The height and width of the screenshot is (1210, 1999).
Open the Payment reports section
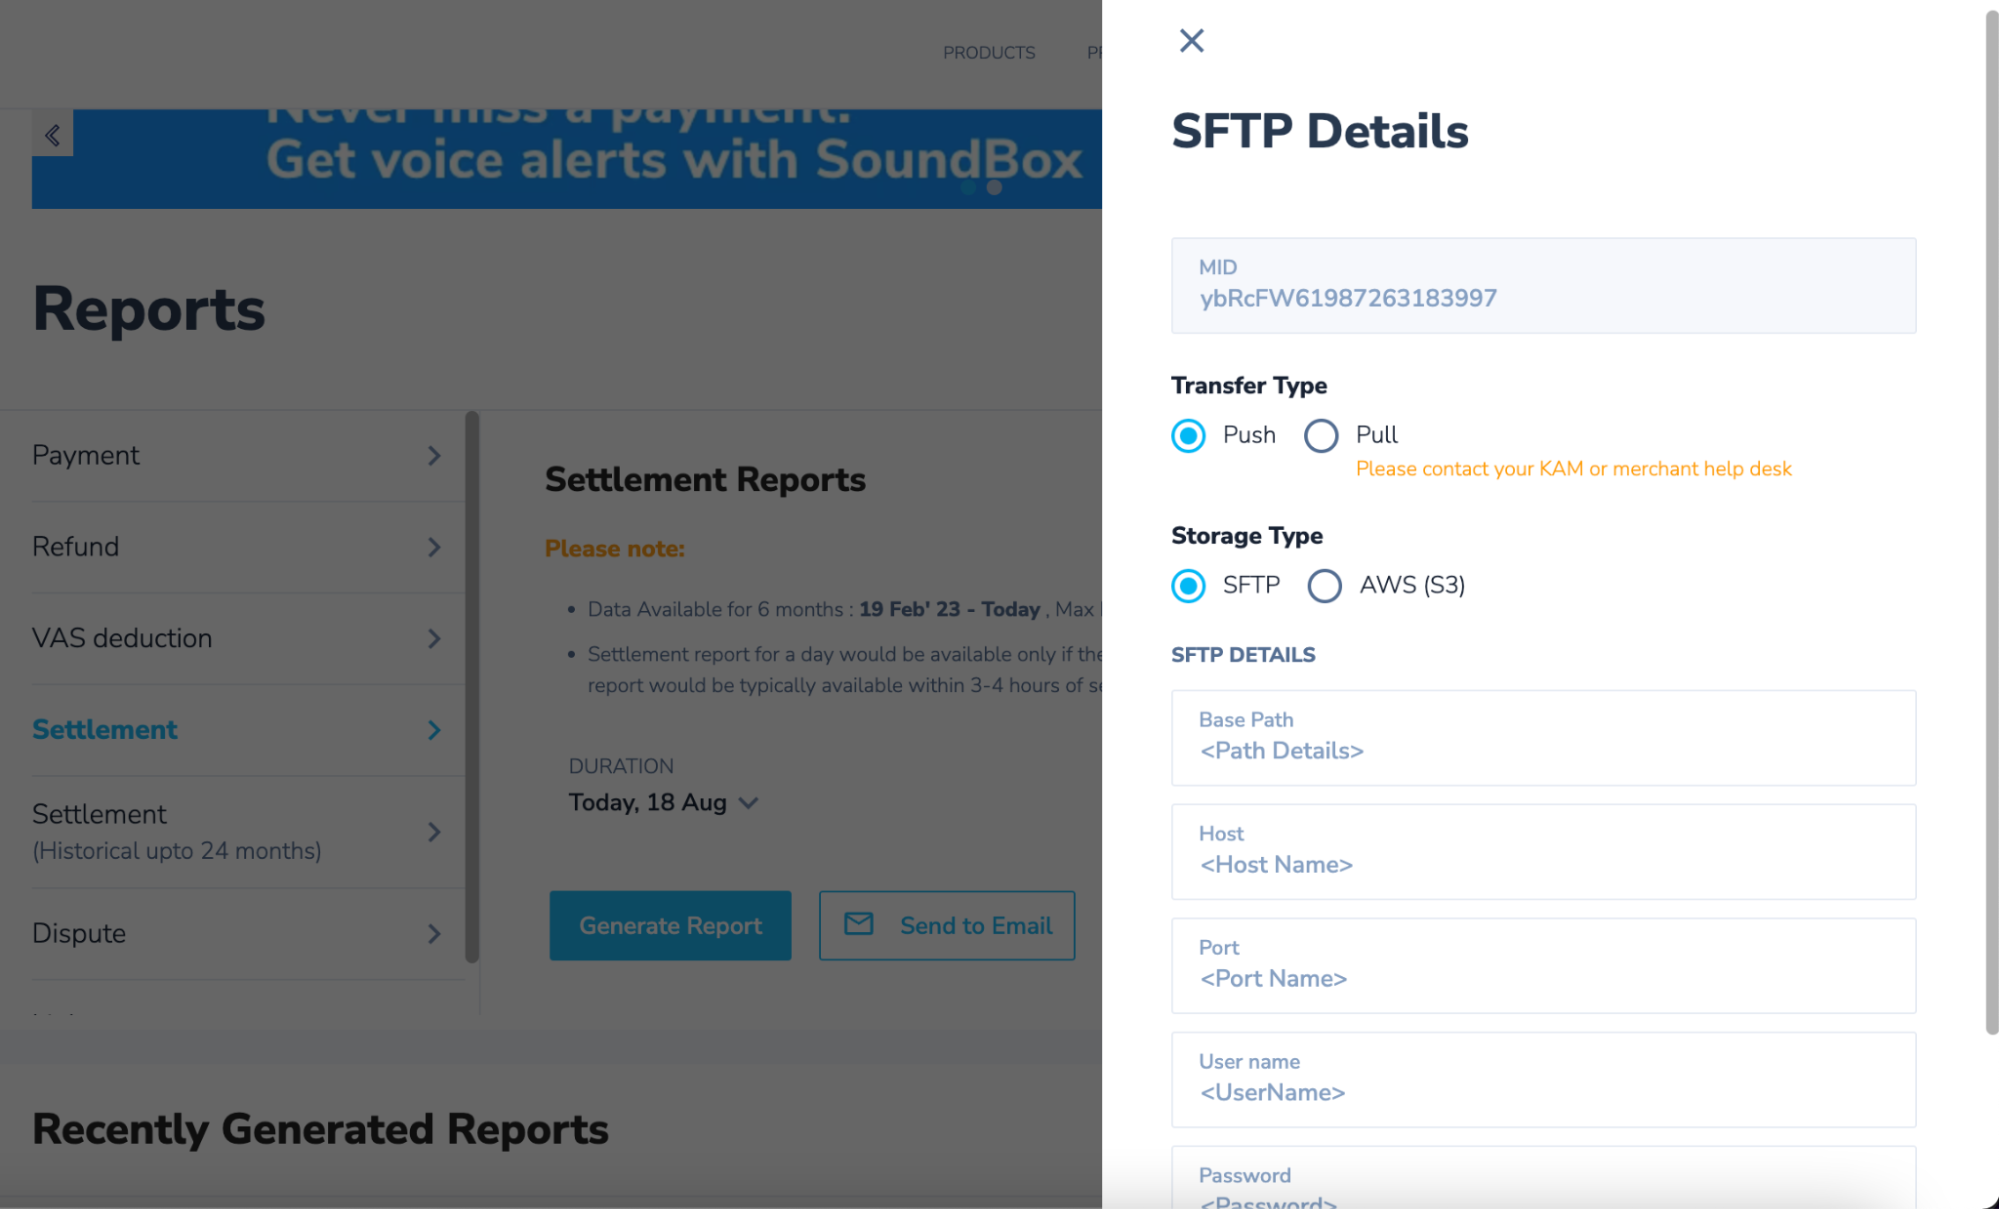coord(248,456)
